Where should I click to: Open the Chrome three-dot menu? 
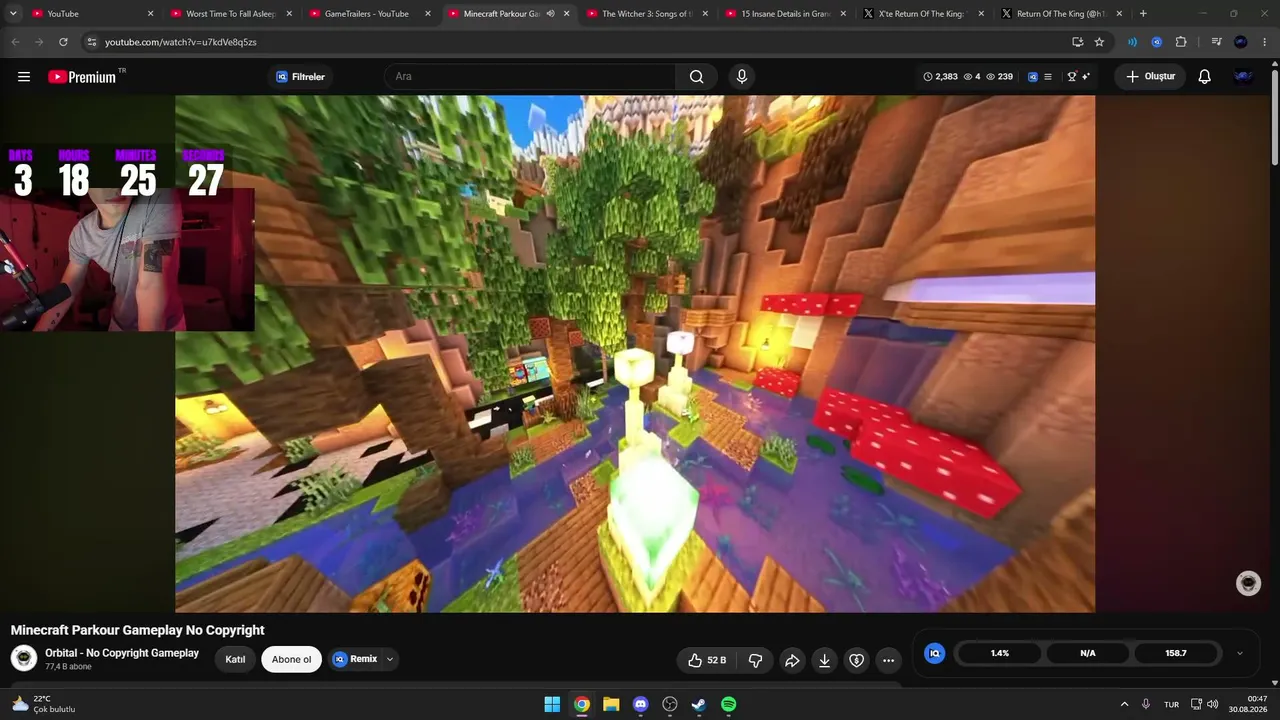tap(1265, 42)
